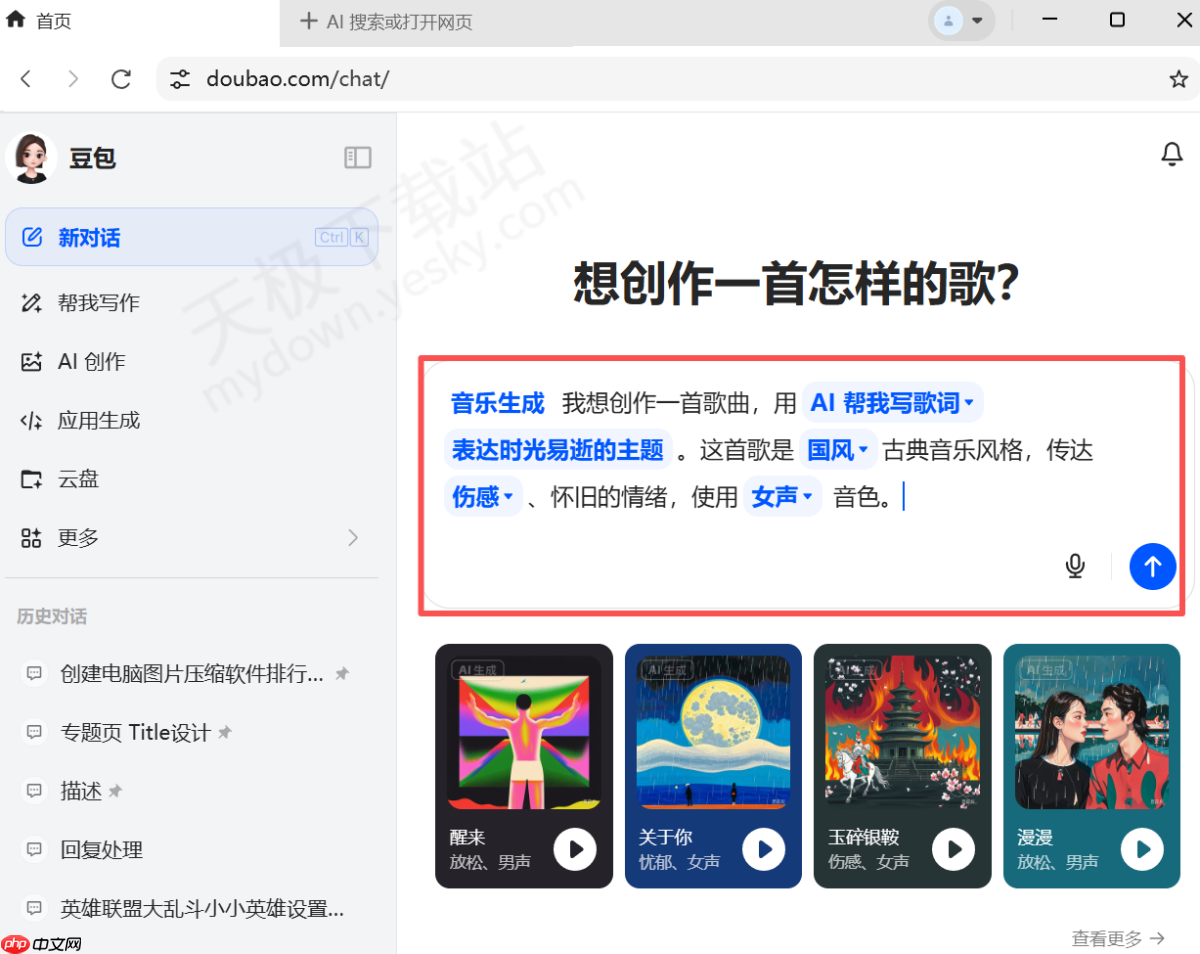1200x954 pixels.
Task: Open 伤感 mood dropdown
Action: pos(483,496)
